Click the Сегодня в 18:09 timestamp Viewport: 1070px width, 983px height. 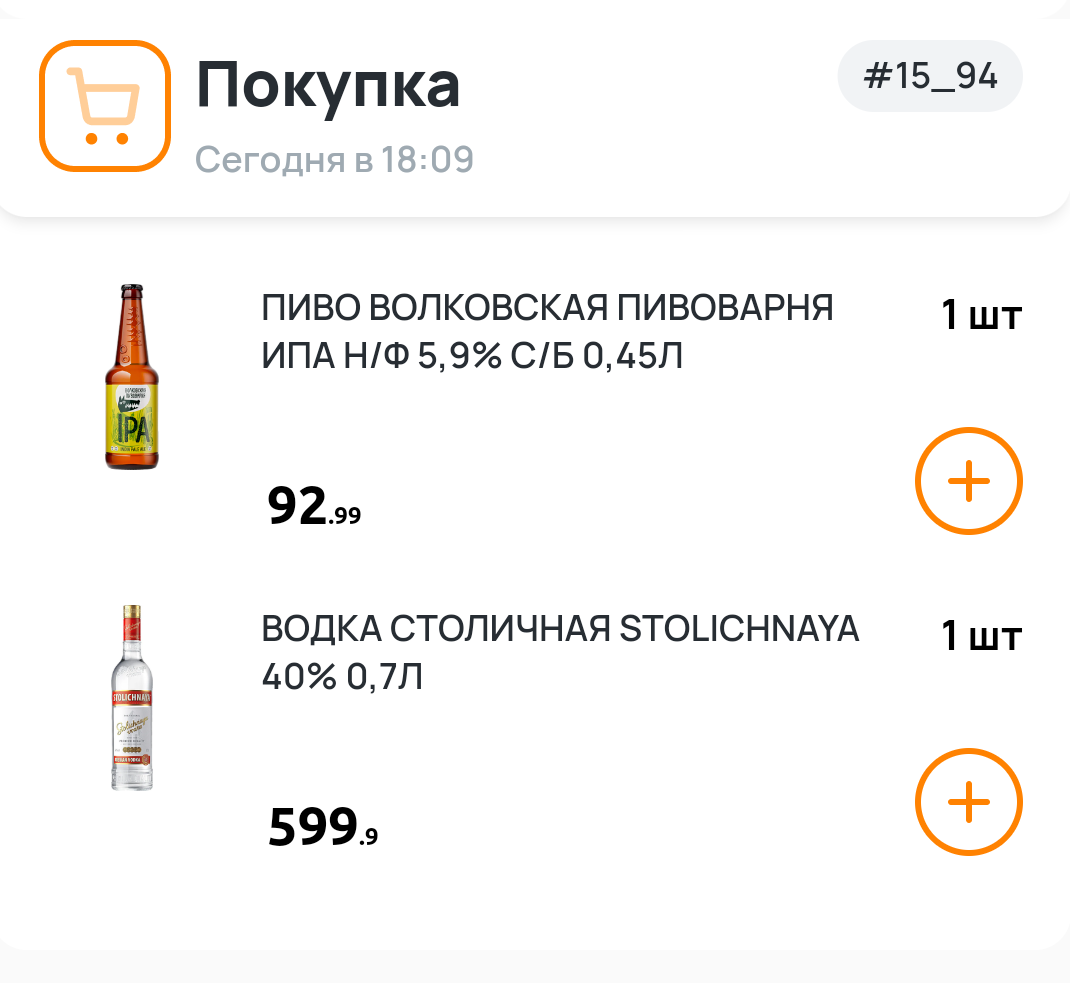point(334,159)
